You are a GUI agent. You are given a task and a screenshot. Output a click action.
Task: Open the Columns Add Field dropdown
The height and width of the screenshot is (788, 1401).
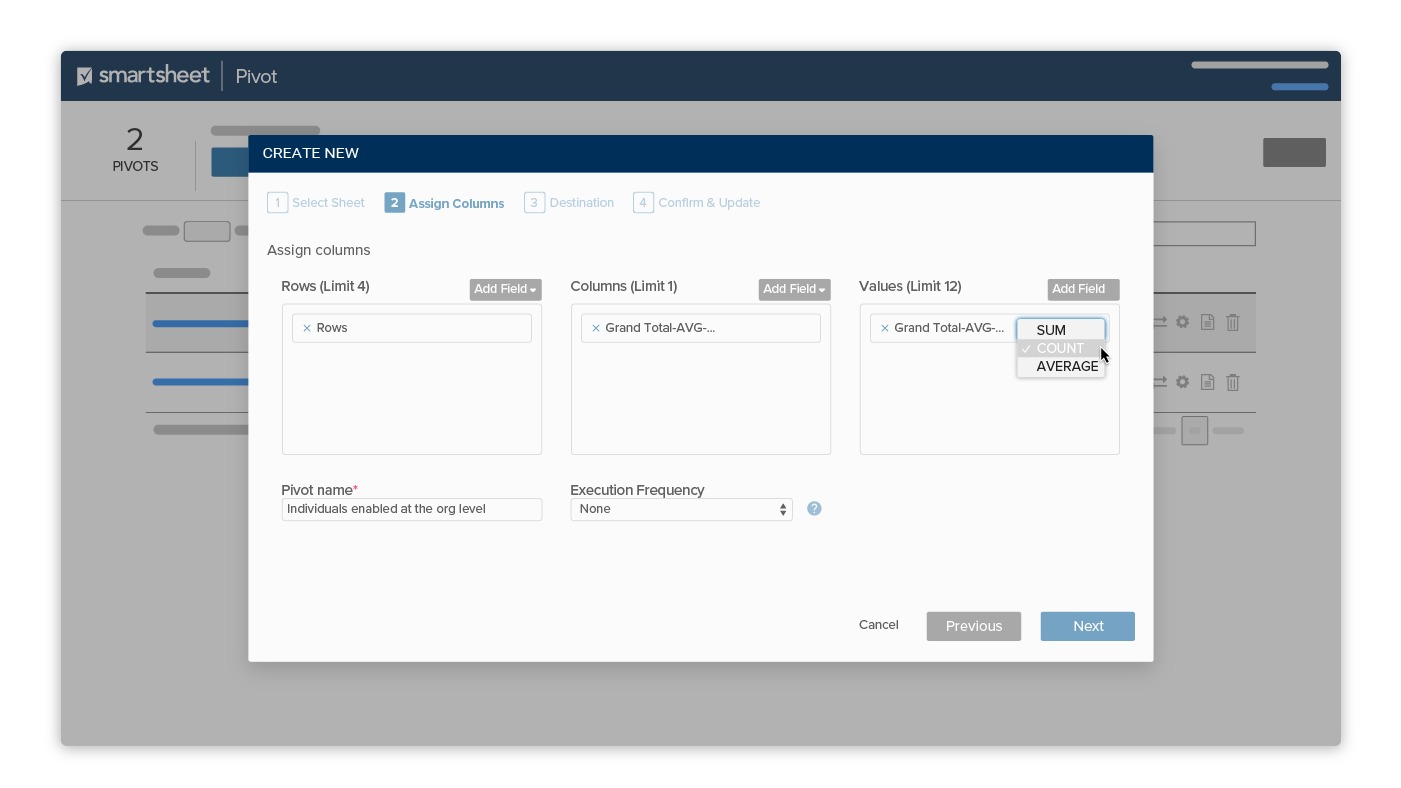click(794, 289)
